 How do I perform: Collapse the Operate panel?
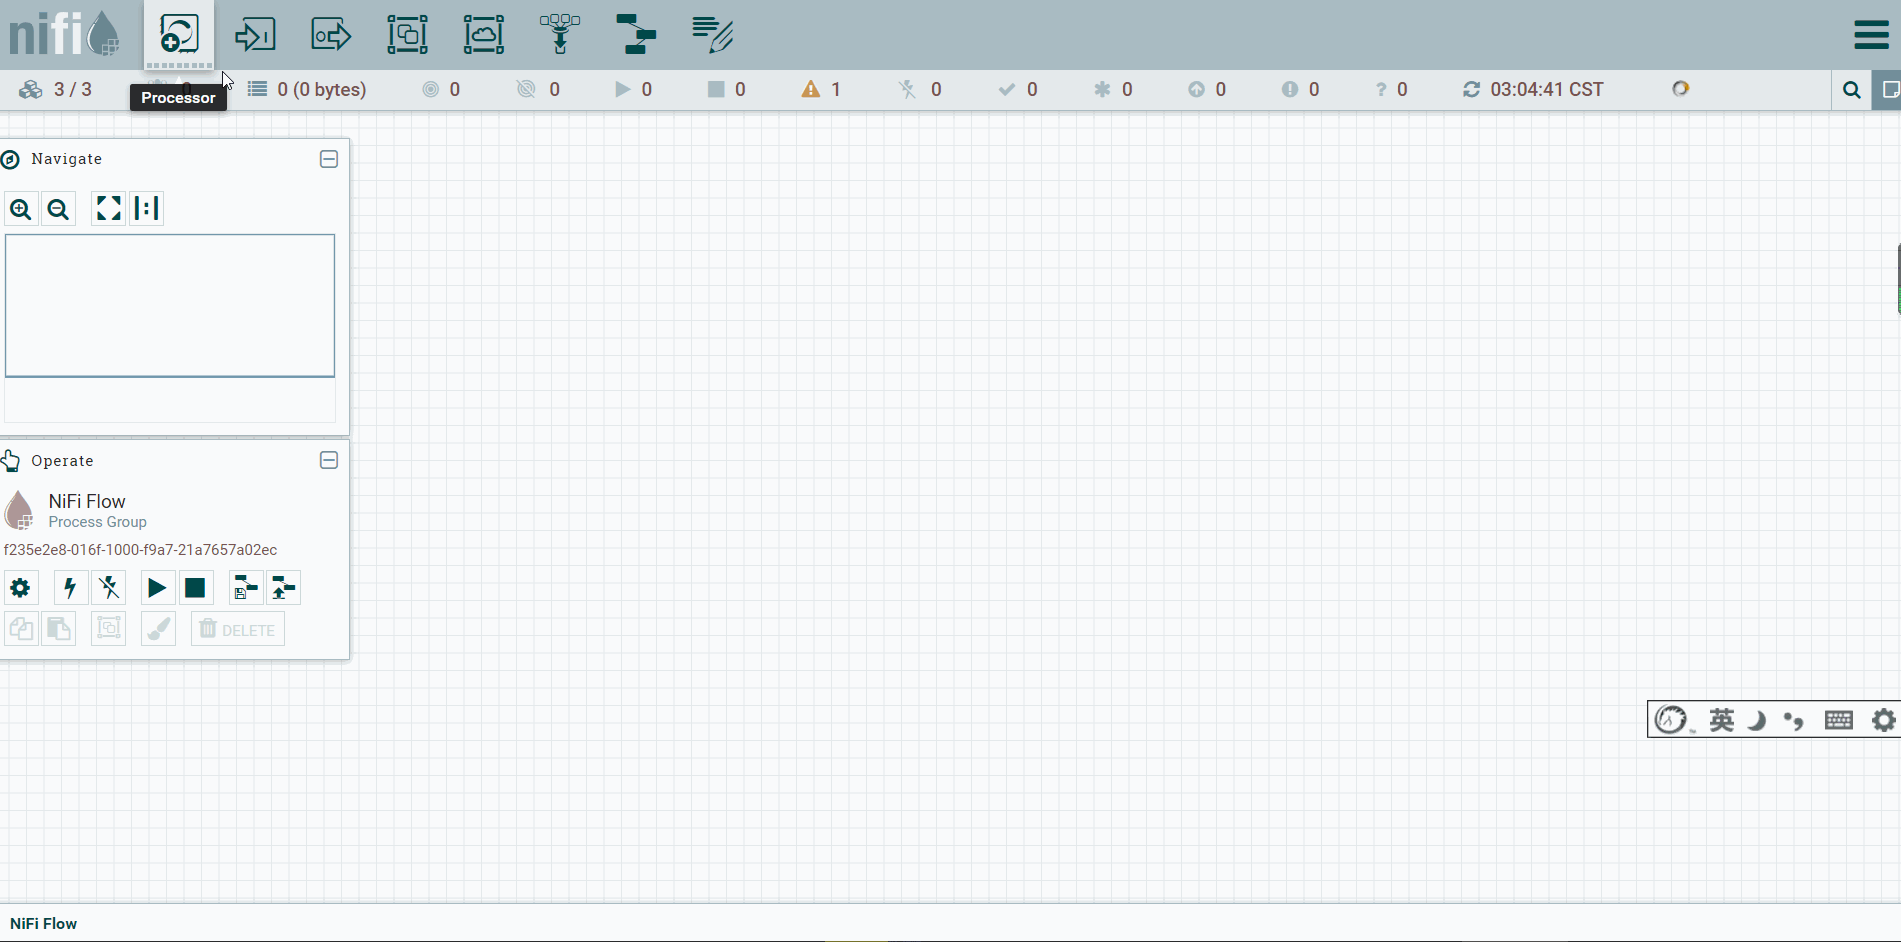click(329, 460)
